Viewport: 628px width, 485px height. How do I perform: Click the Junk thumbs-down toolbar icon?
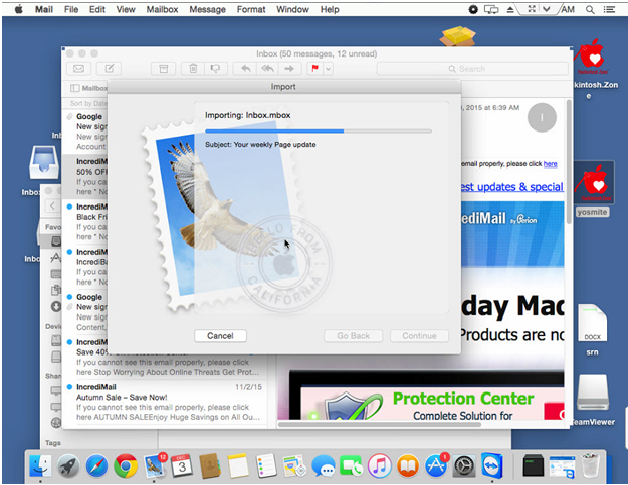pyautogui.click(x=215, y=69)
